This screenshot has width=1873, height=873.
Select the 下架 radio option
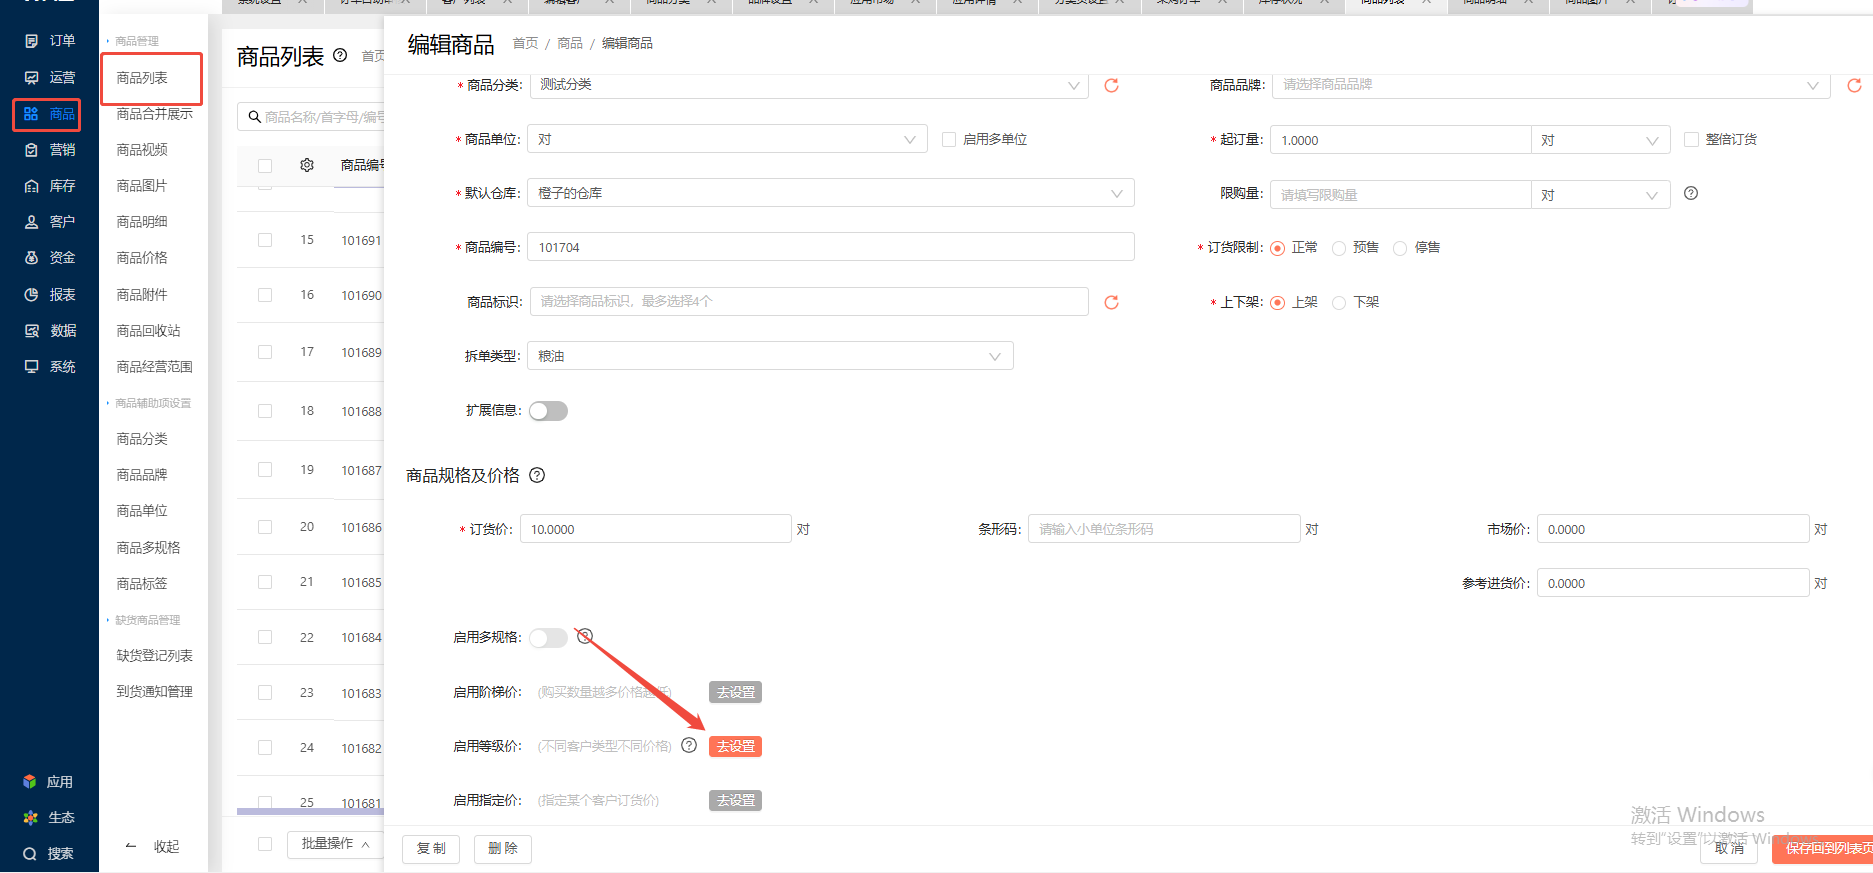pos(1339,303)
